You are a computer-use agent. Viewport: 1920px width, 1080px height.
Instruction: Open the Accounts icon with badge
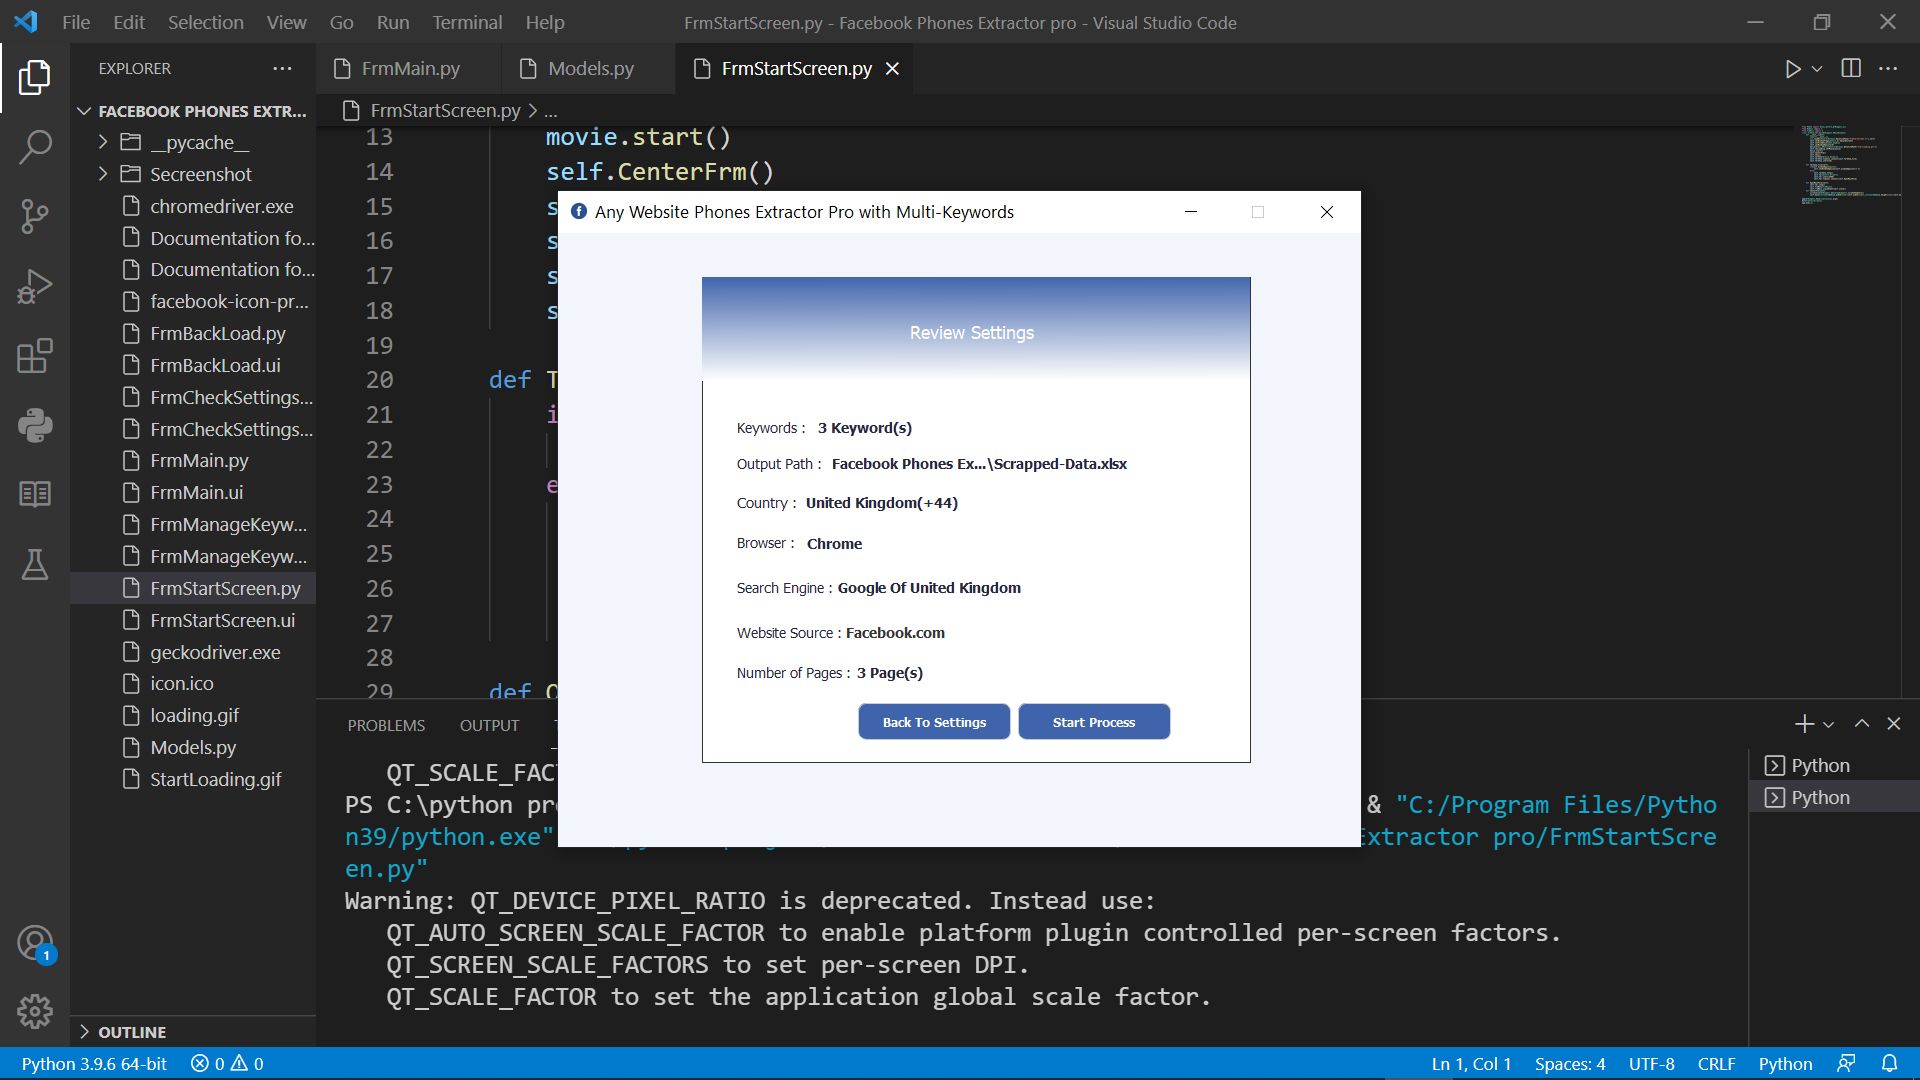[x=35, y=944]
